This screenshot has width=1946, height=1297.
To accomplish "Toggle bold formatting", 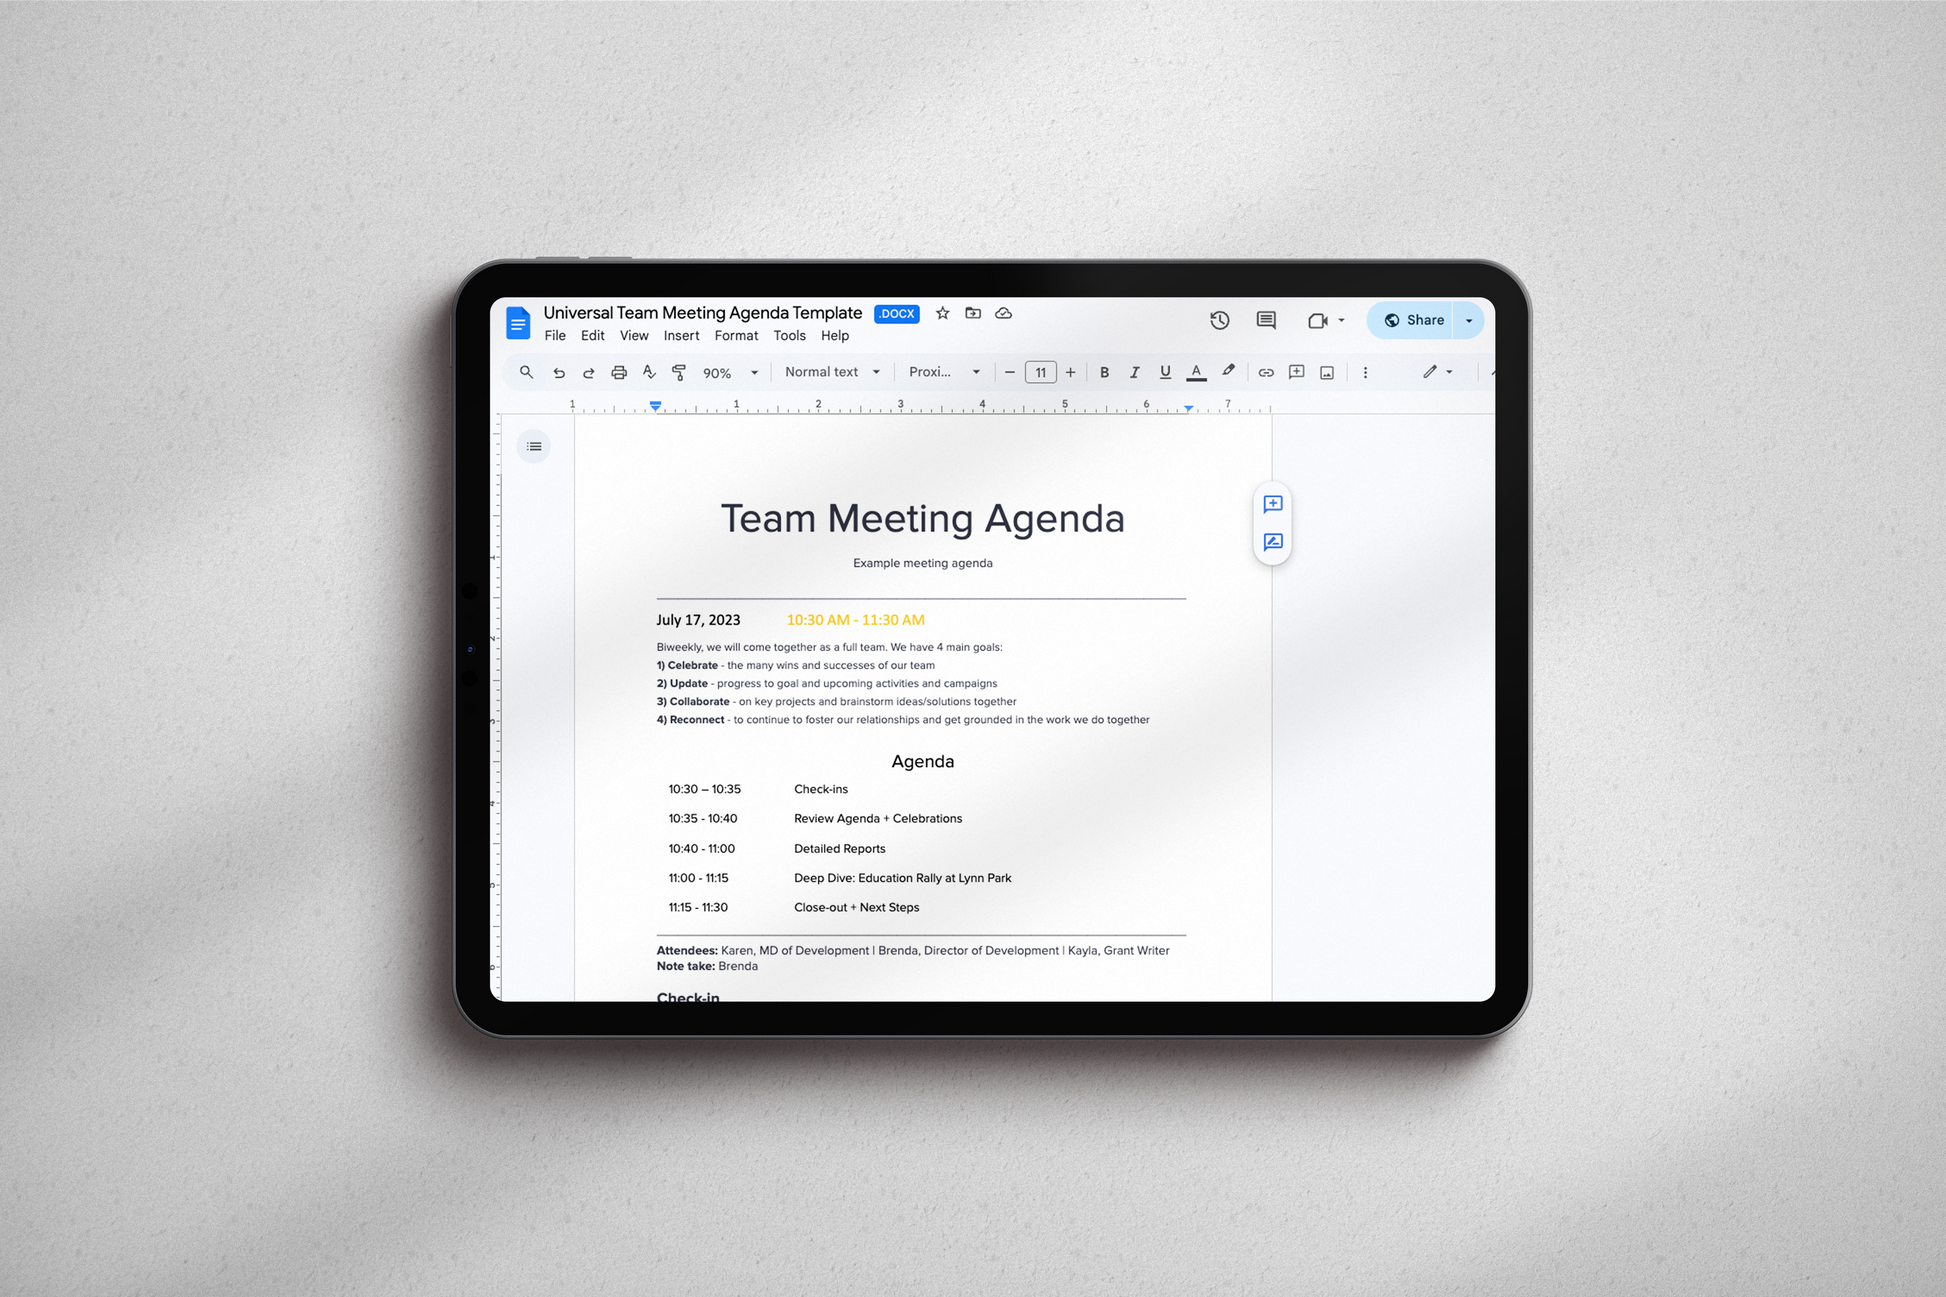I will [x=1104, y=372].
